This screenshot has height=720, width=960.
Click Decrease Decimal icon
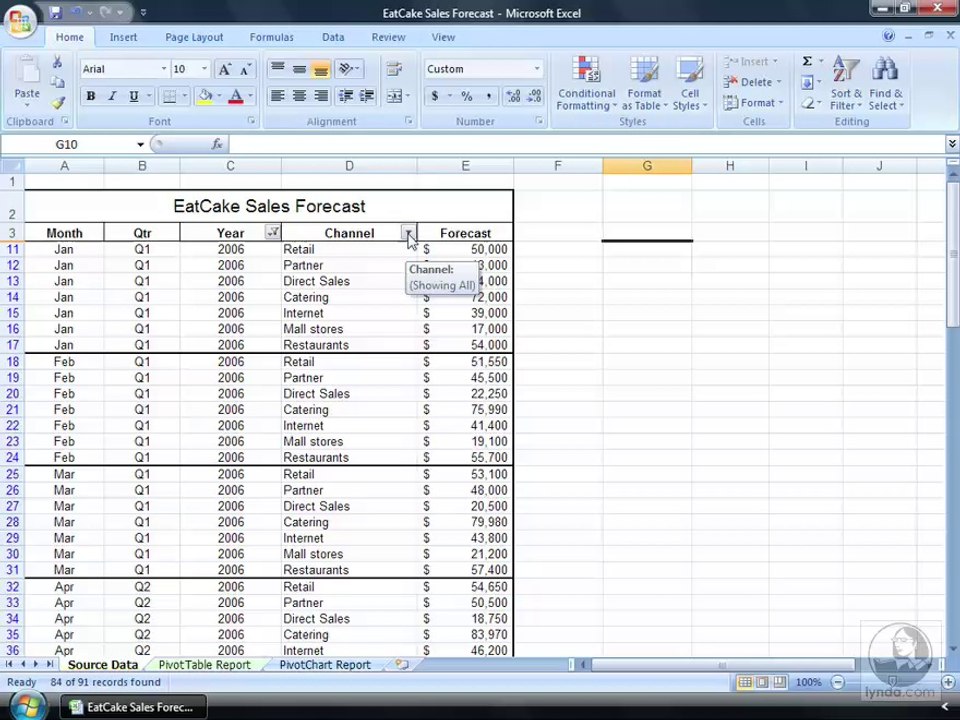(x=534, y=96)
